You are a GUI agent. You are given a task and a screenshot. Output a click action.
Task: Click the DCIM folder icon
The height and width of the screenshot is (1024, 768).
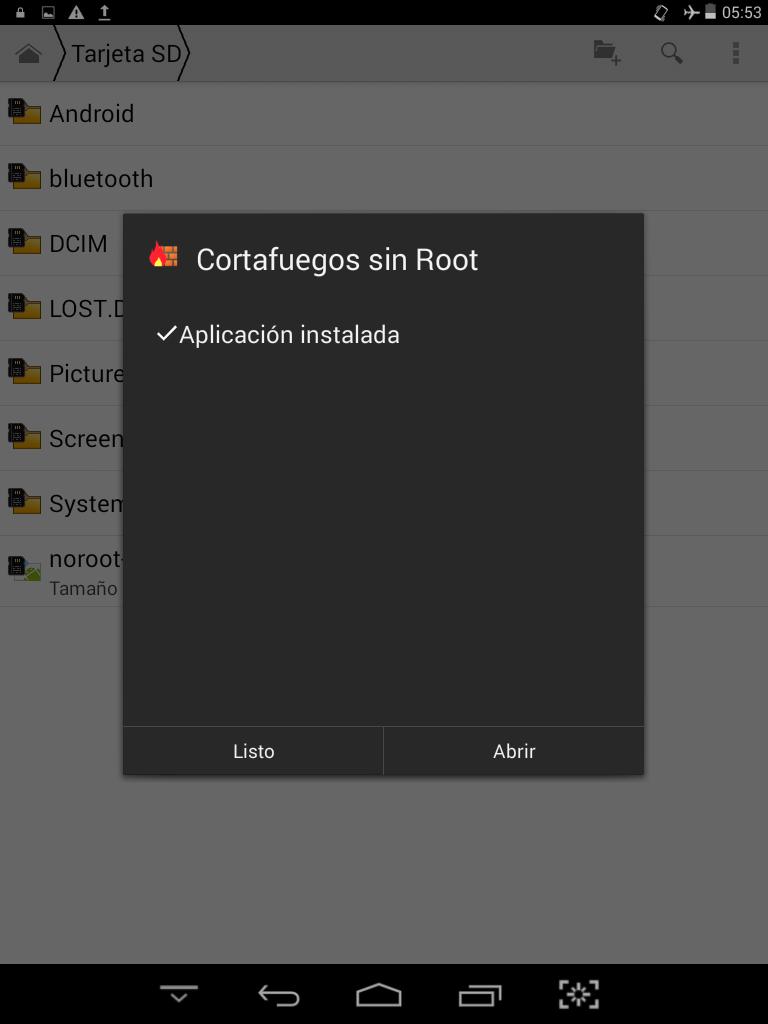[x=24, y=242]
